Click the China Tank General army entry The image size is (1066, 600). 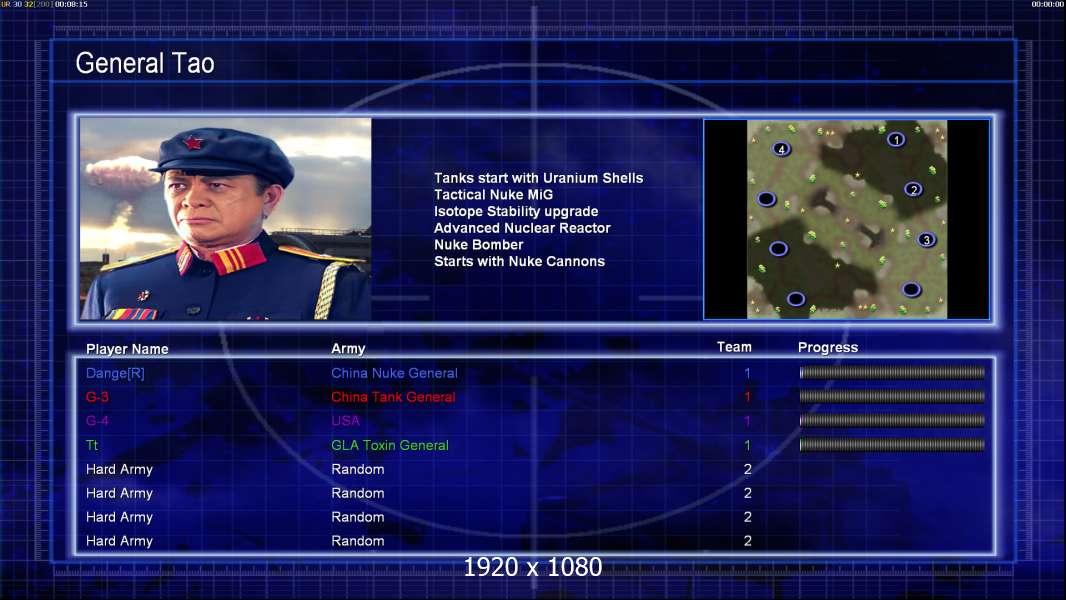393,397
